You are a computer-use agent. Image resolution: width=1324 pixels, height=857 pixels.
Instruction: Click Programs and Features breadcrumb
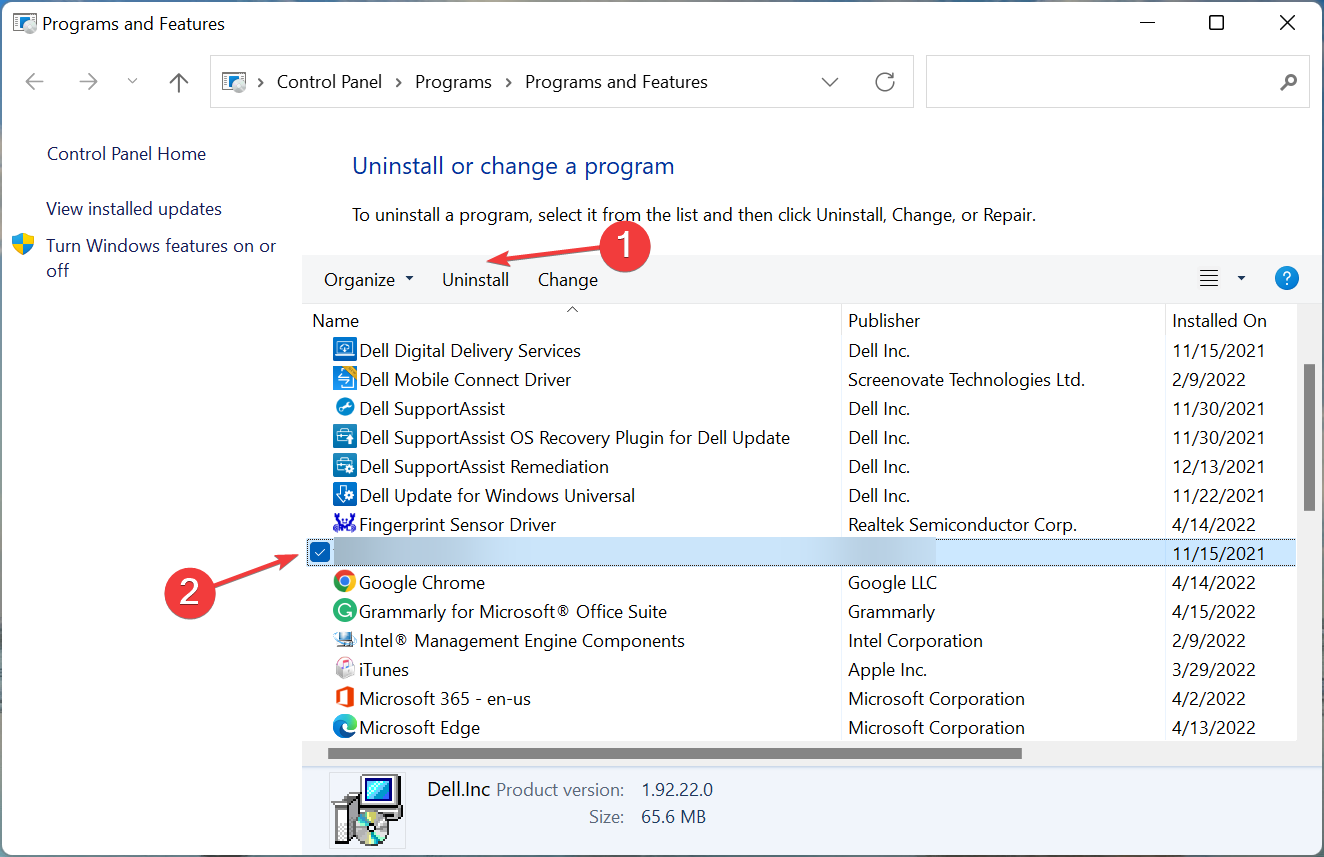tap(616, 82)
